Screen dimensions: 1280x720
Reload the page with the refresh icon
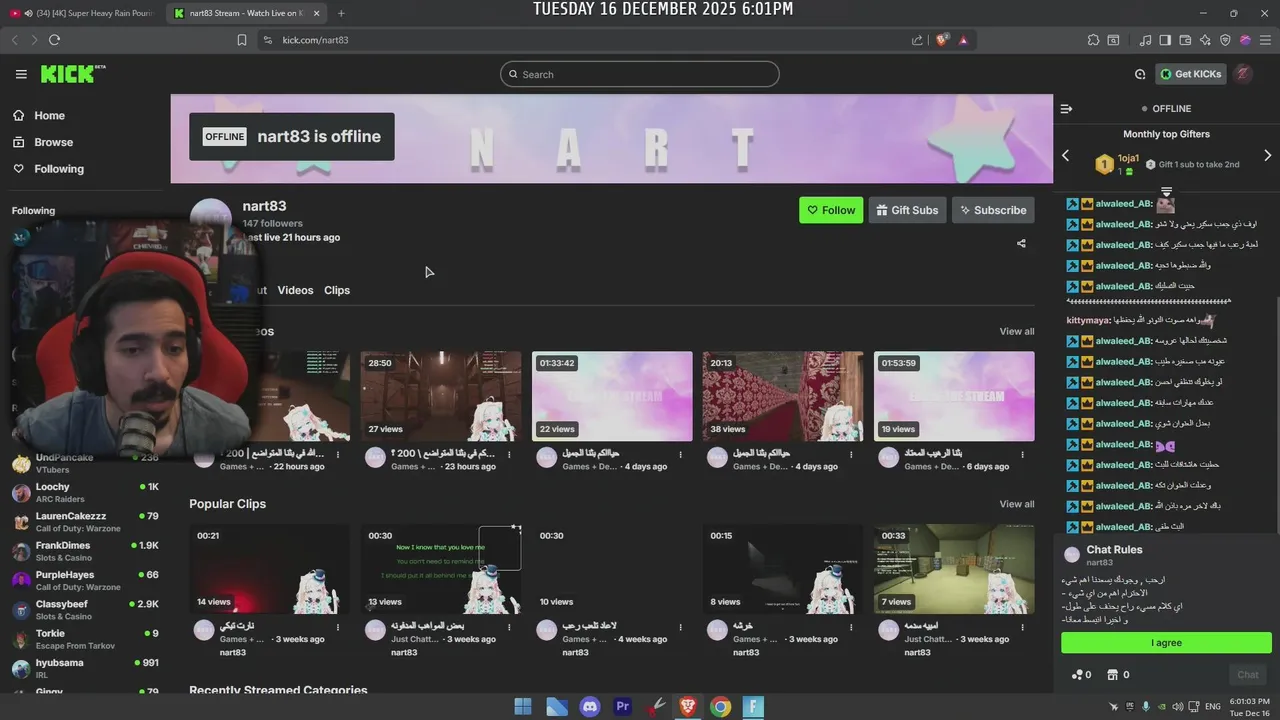(x=54, y=40)
